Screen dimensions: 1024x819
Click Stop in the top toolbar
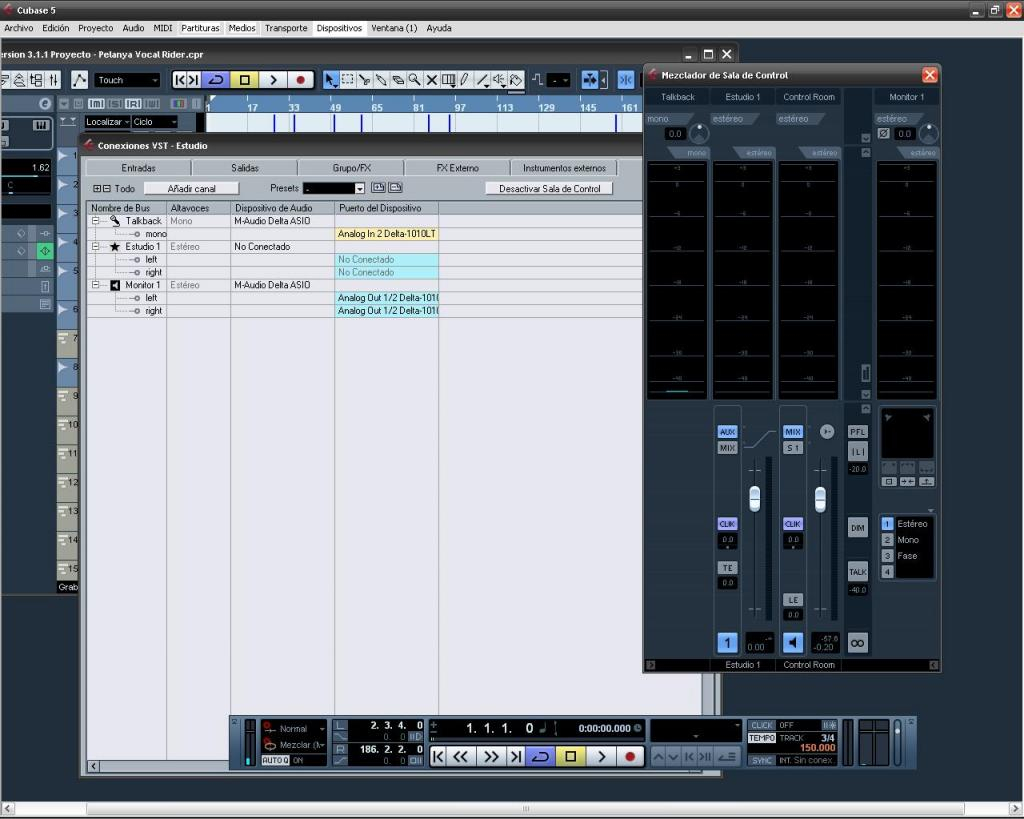(244, 80)
